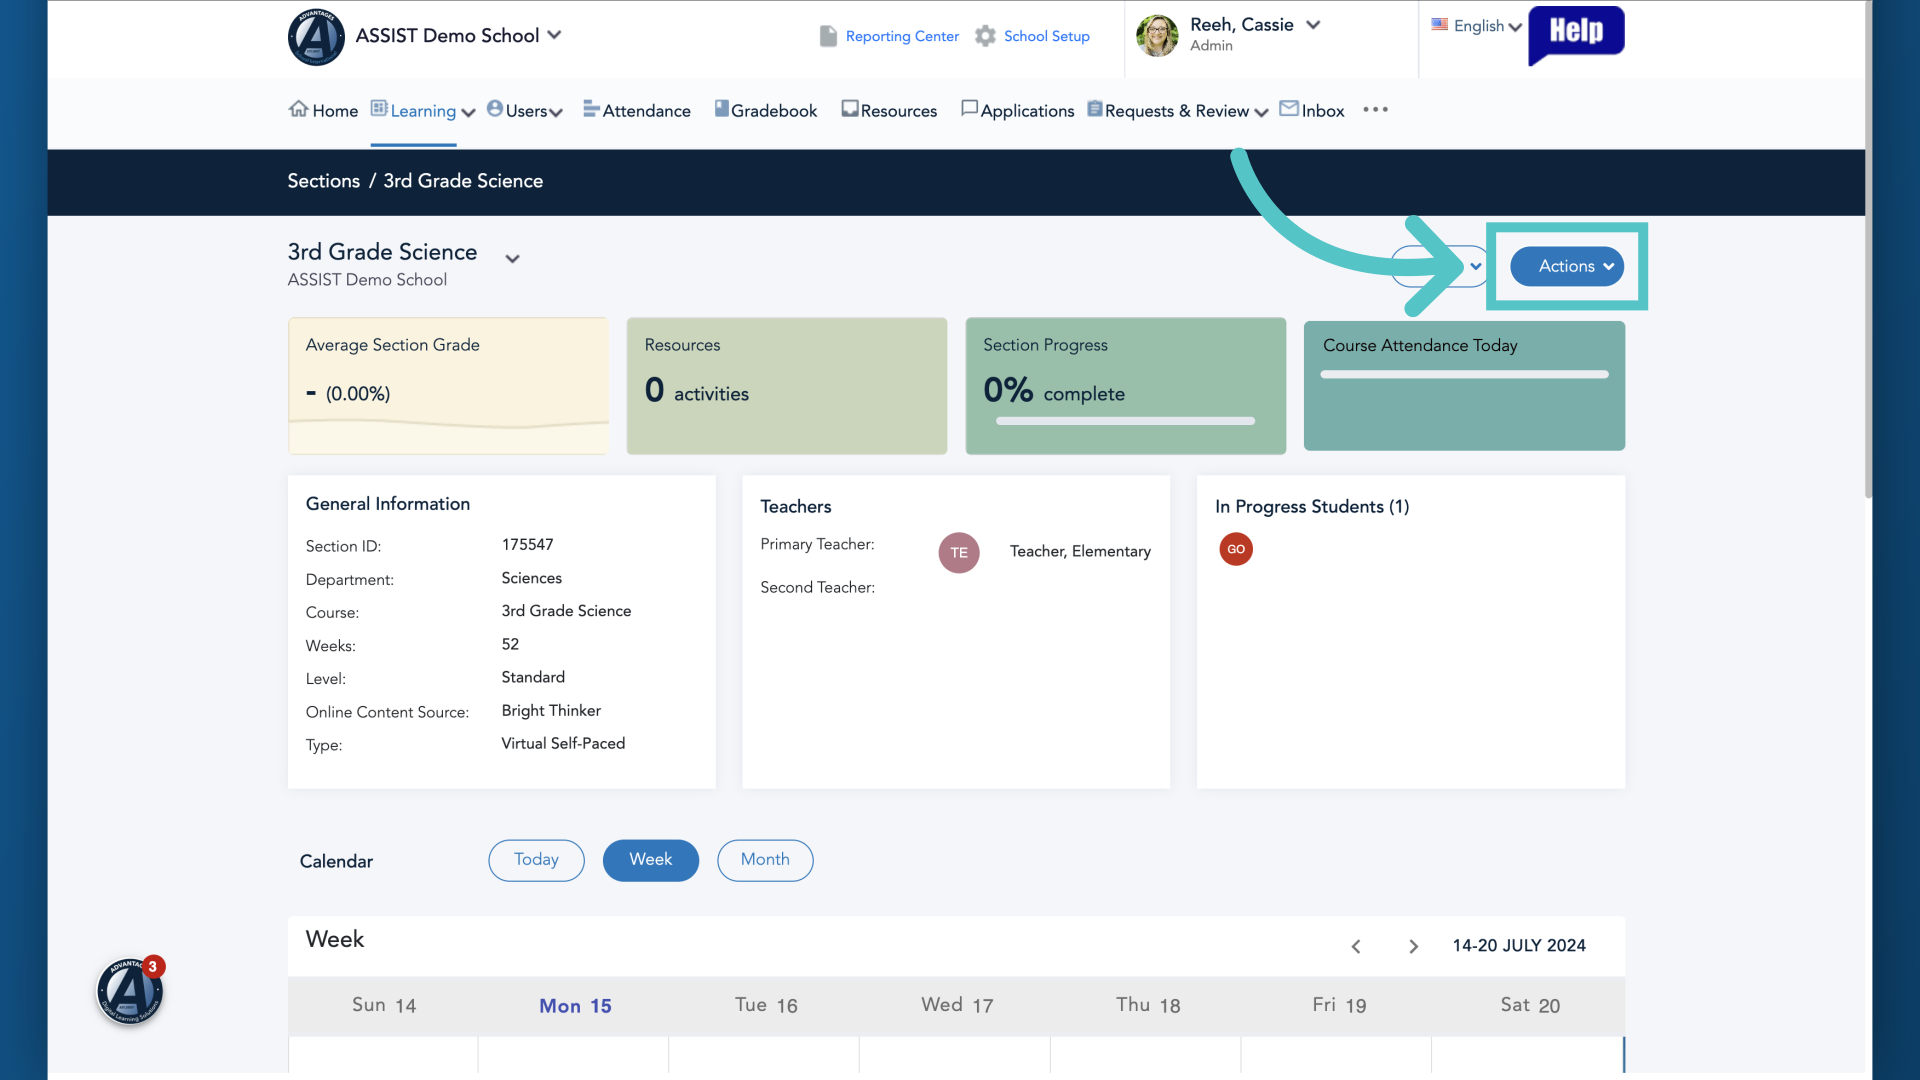Open the School Setup gear icon
This screenshot has height=1080, width=1920.
985,36
